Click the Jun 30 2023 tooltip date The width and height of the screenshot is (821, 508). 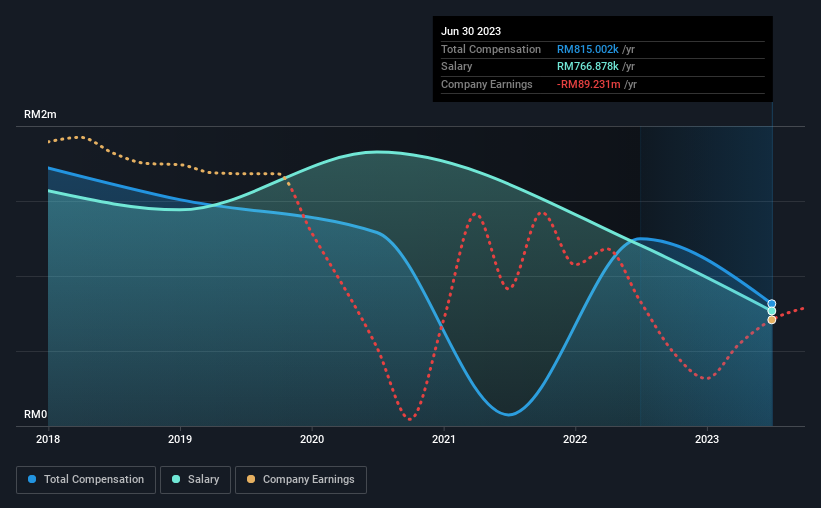coord(471,31)
